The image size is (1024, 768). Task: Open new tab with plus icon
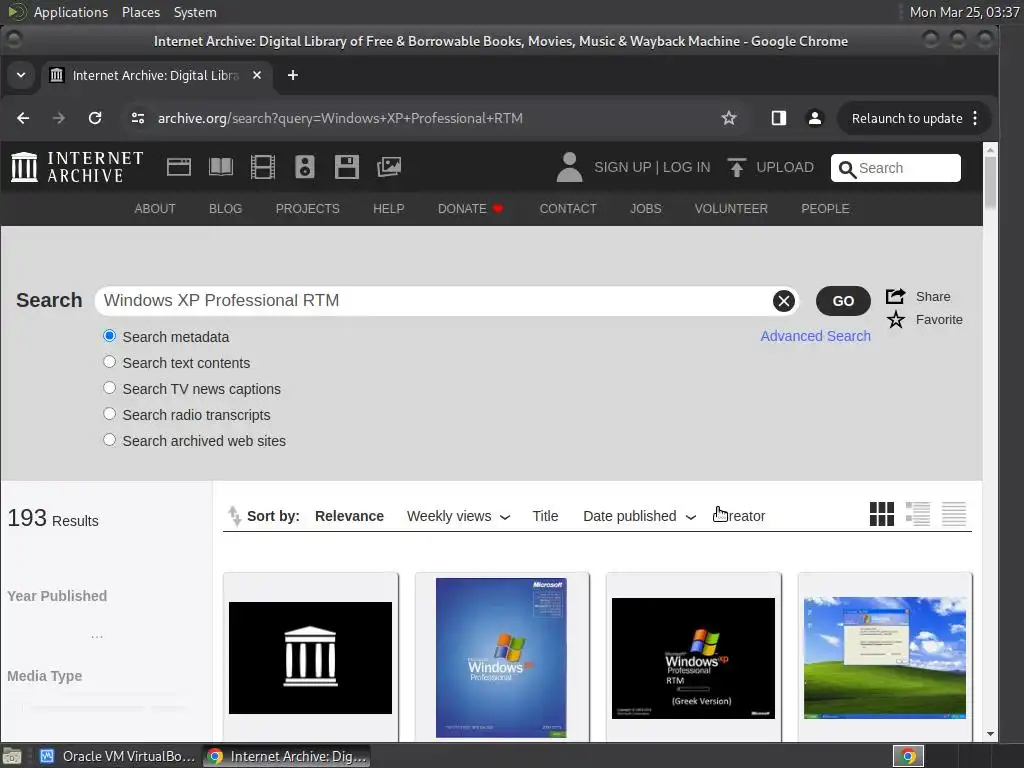(293, 76)
